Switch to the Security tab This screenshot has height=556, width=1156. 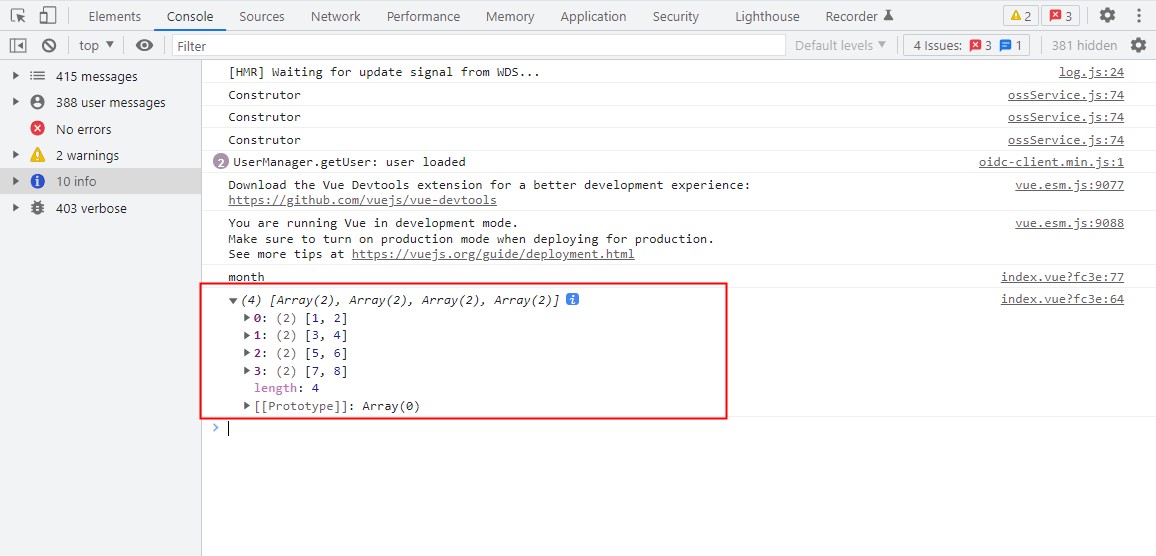[675, 16]
